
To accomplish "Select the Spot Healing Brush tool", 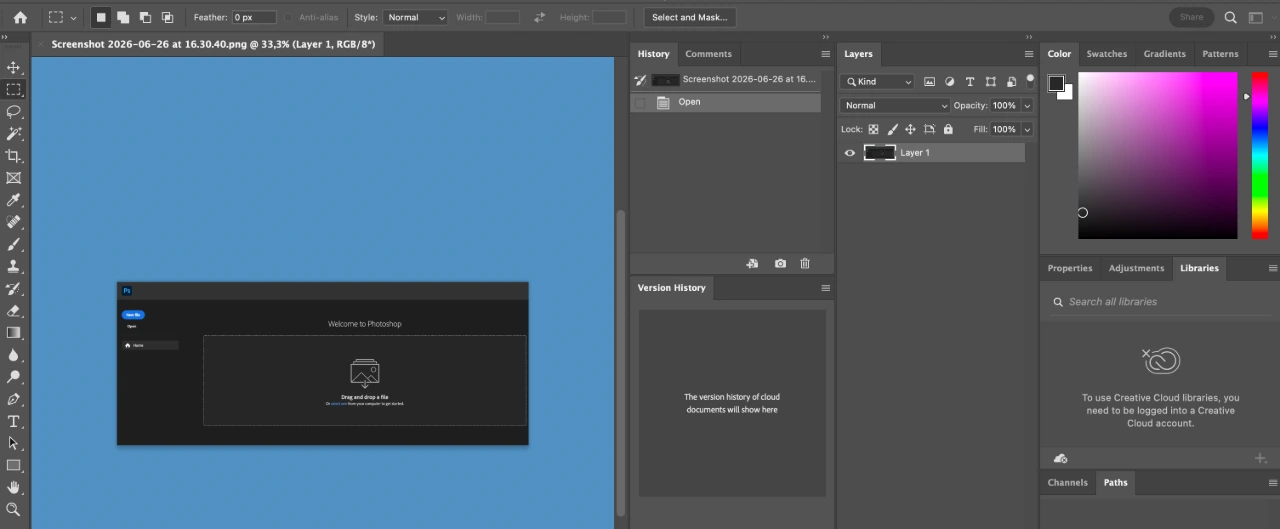I will [x=14, y=222].
